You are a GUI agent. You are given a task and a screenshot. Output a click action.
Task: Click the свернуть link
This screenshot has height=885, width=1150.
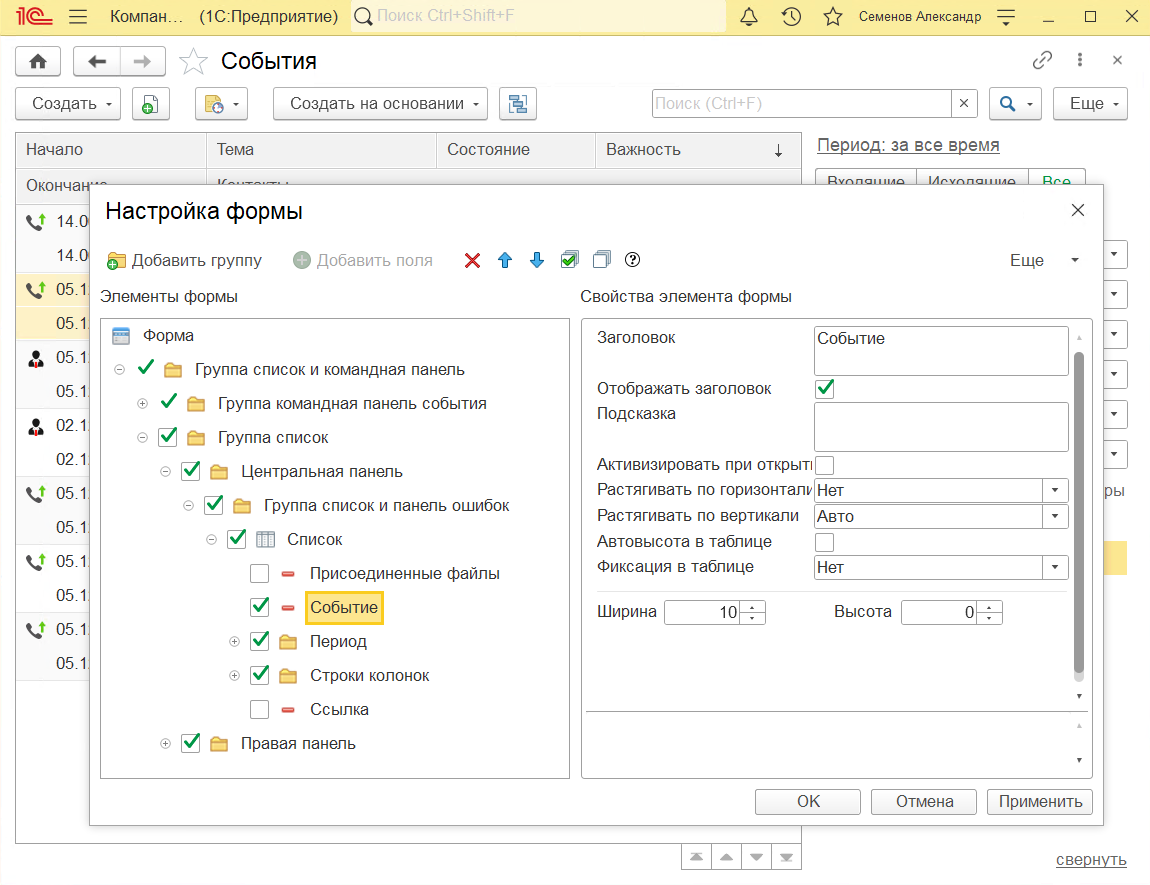tap(1091, 860)
